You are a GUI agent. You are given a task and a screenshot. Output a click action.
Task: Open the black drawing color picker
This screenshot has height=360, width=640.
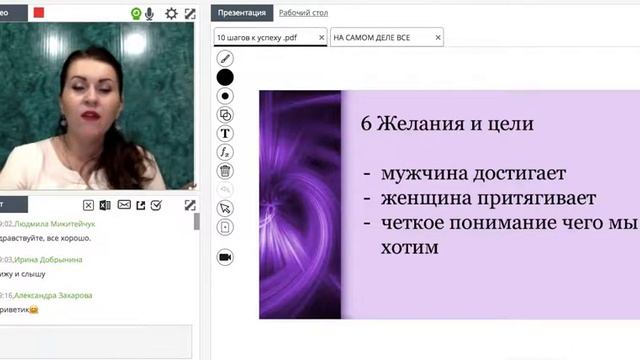pos(225,77)
